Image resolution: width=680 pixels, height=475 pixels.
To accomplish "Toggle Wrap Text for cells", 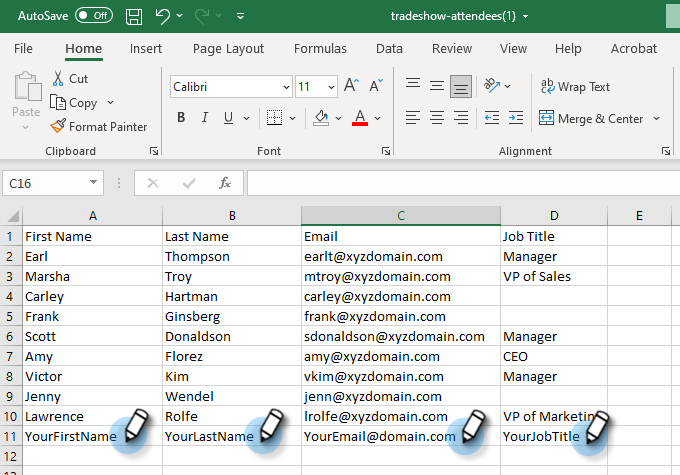I will (574, 87).
